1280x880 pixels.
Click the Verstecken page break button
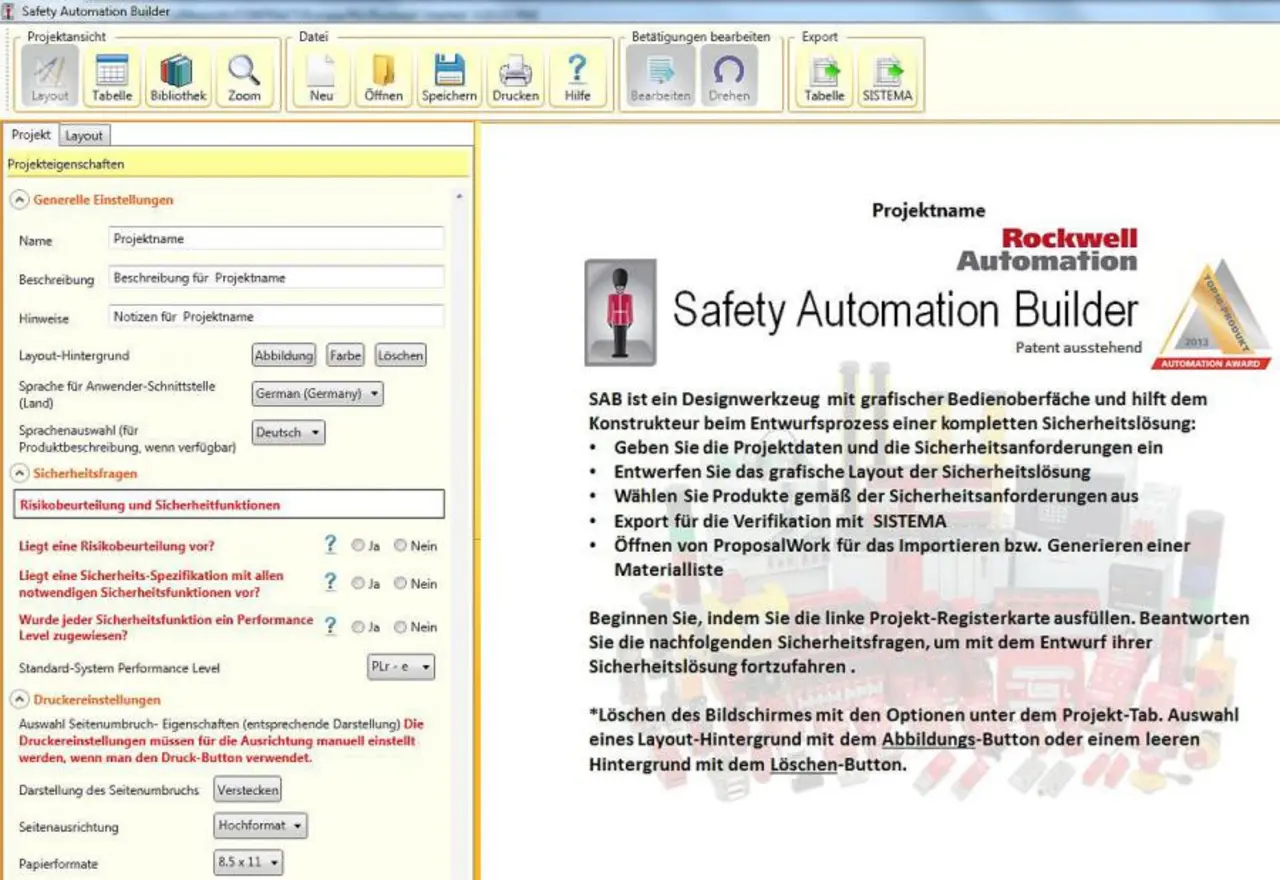click(x=248, y=789)
